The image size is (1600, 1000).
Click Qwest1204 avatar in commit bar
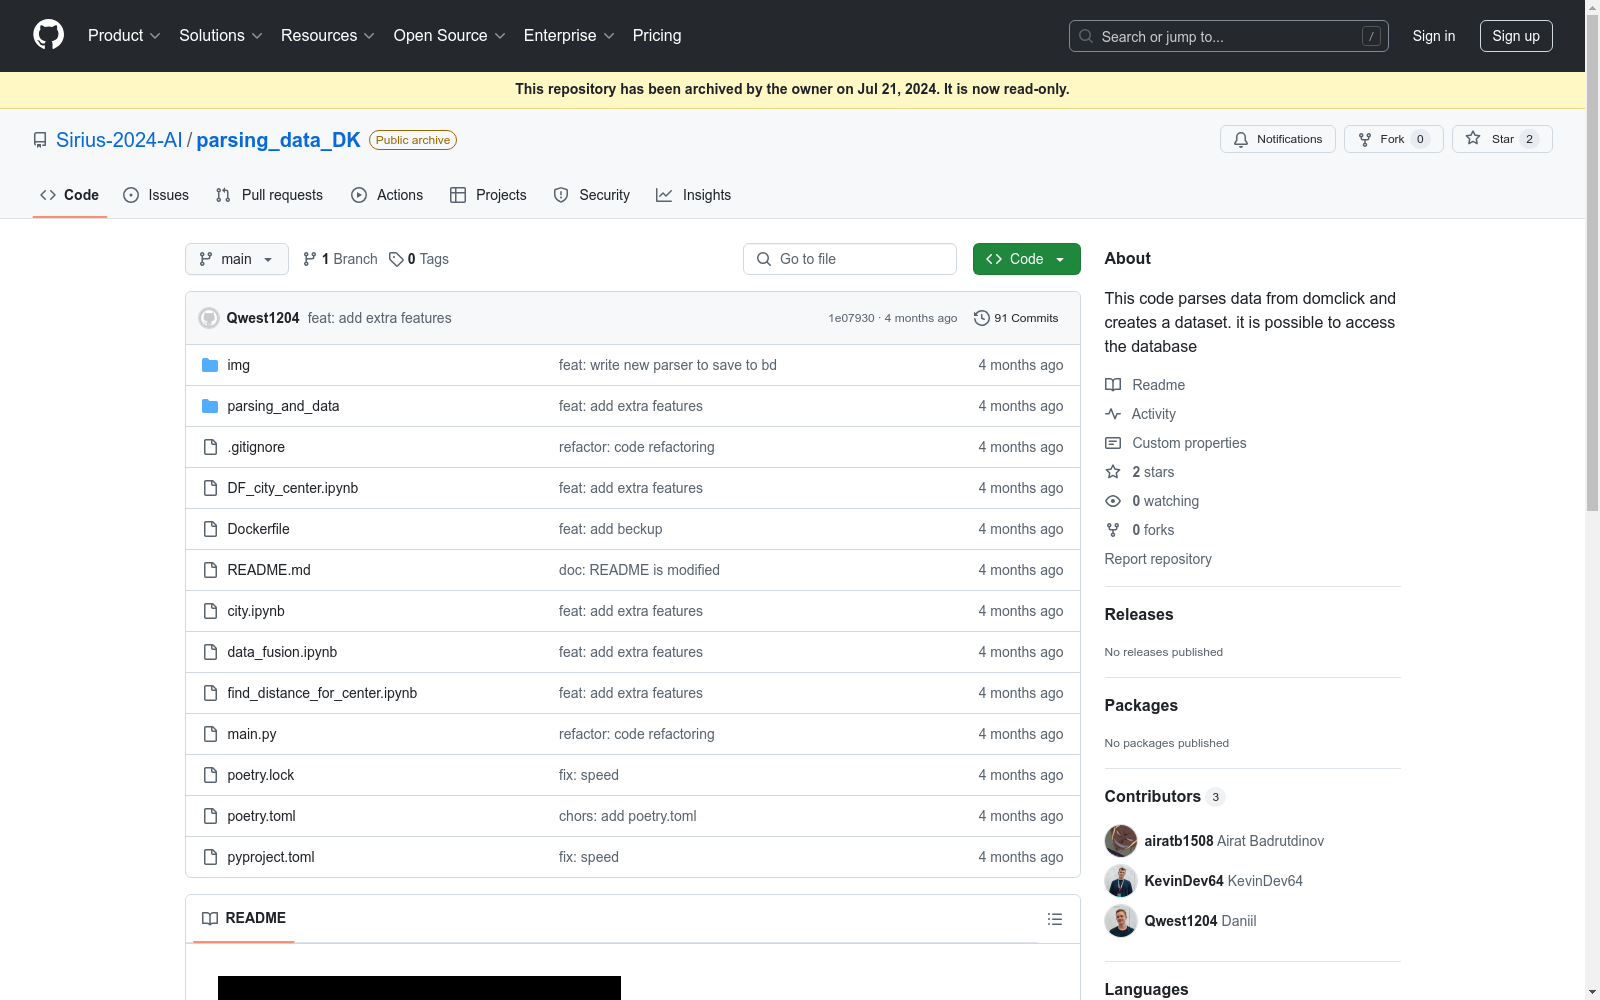pos(209,318)
